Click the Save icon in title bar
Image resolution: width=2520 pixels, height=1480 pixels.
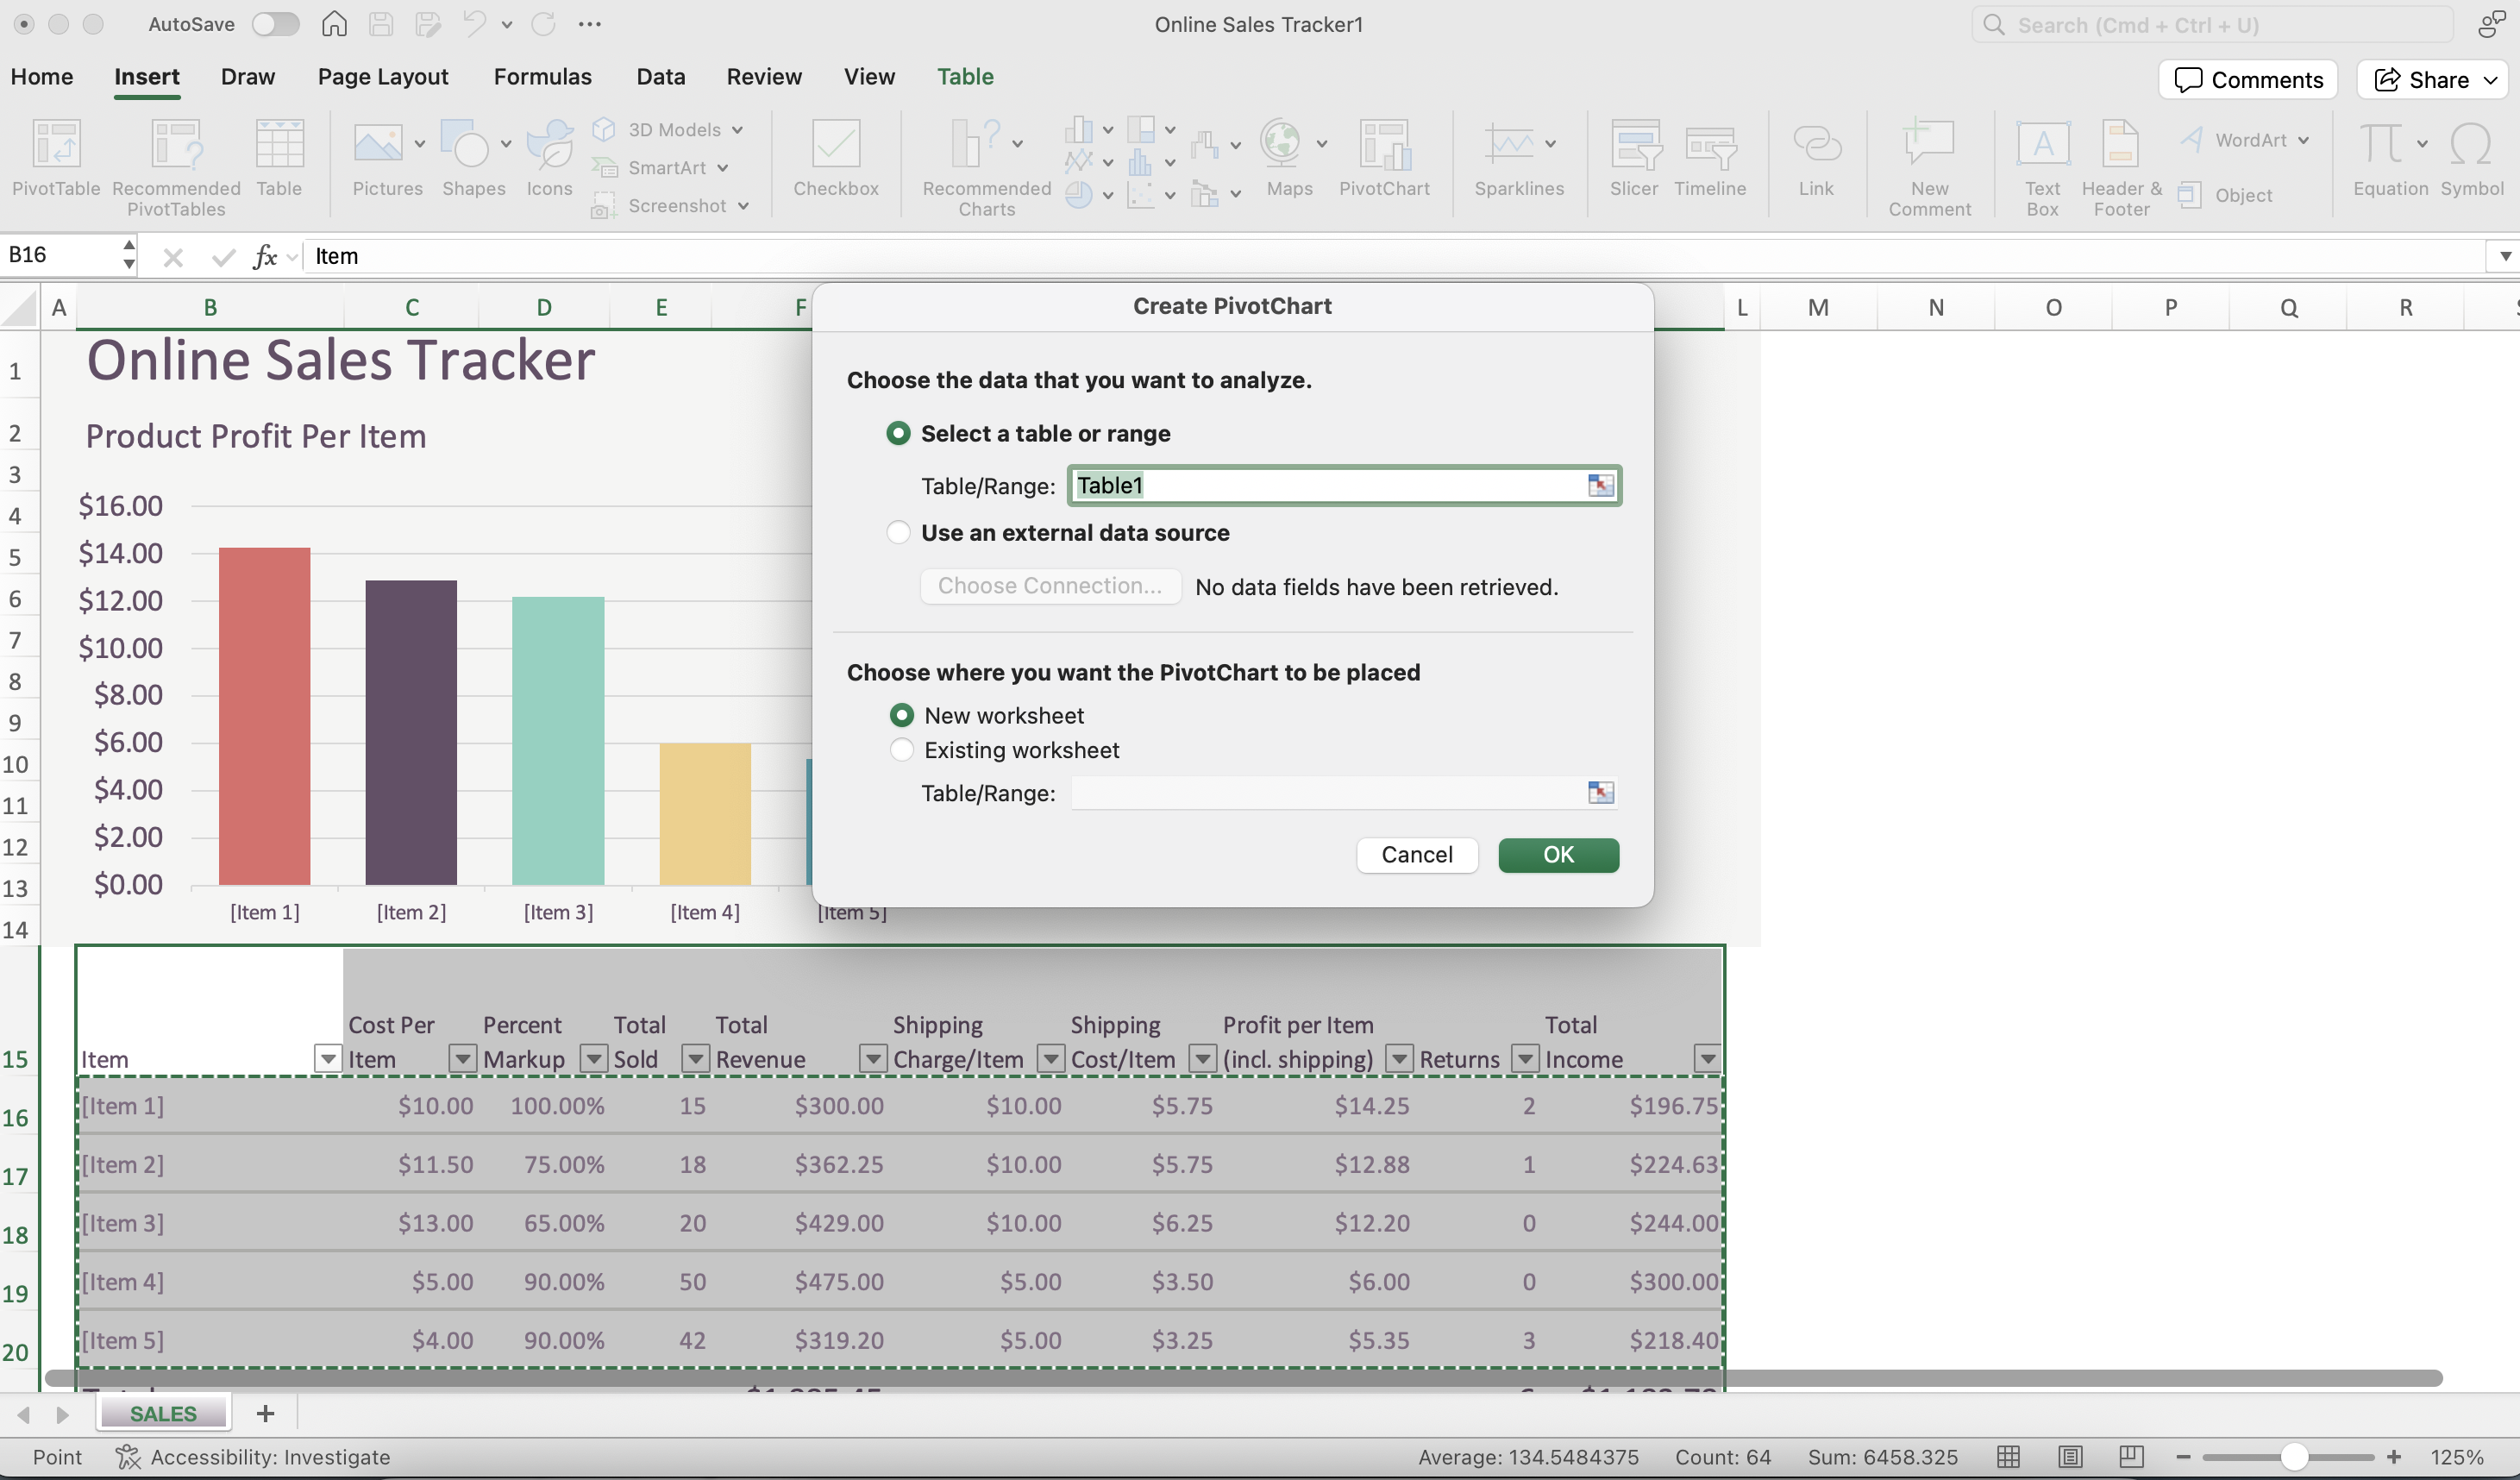pyautogui.click(x=381, y=24)
